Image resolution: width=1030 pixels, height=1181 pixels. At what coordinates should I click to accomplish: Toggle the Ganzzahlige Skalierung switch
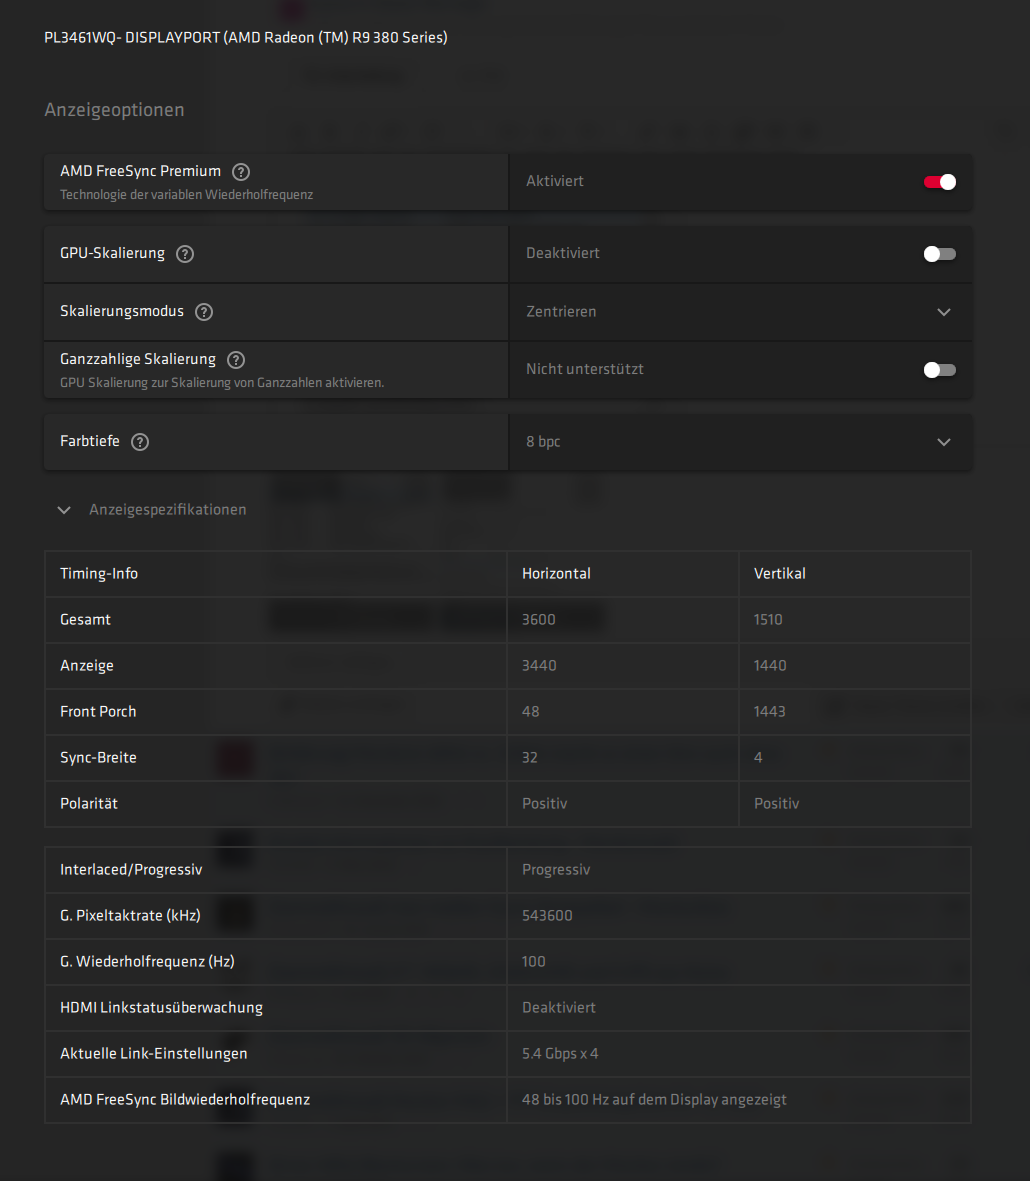click(x=940, y=370)
